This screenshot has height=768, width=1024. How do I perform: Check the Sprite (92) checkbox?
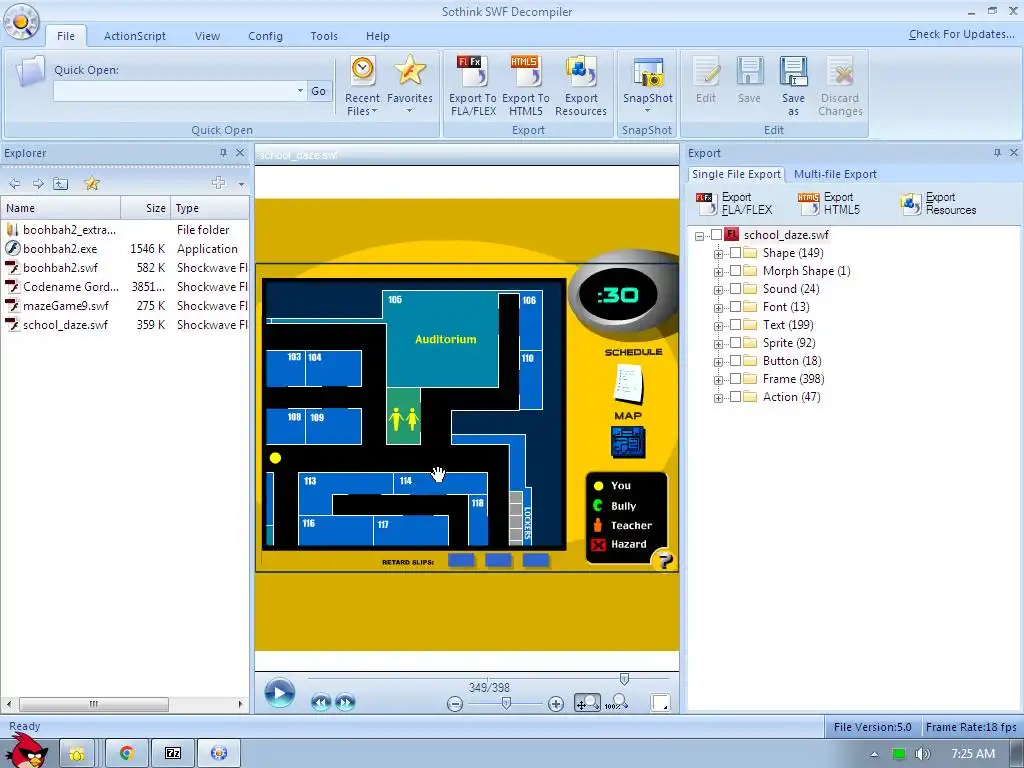[x=735, y=343]
